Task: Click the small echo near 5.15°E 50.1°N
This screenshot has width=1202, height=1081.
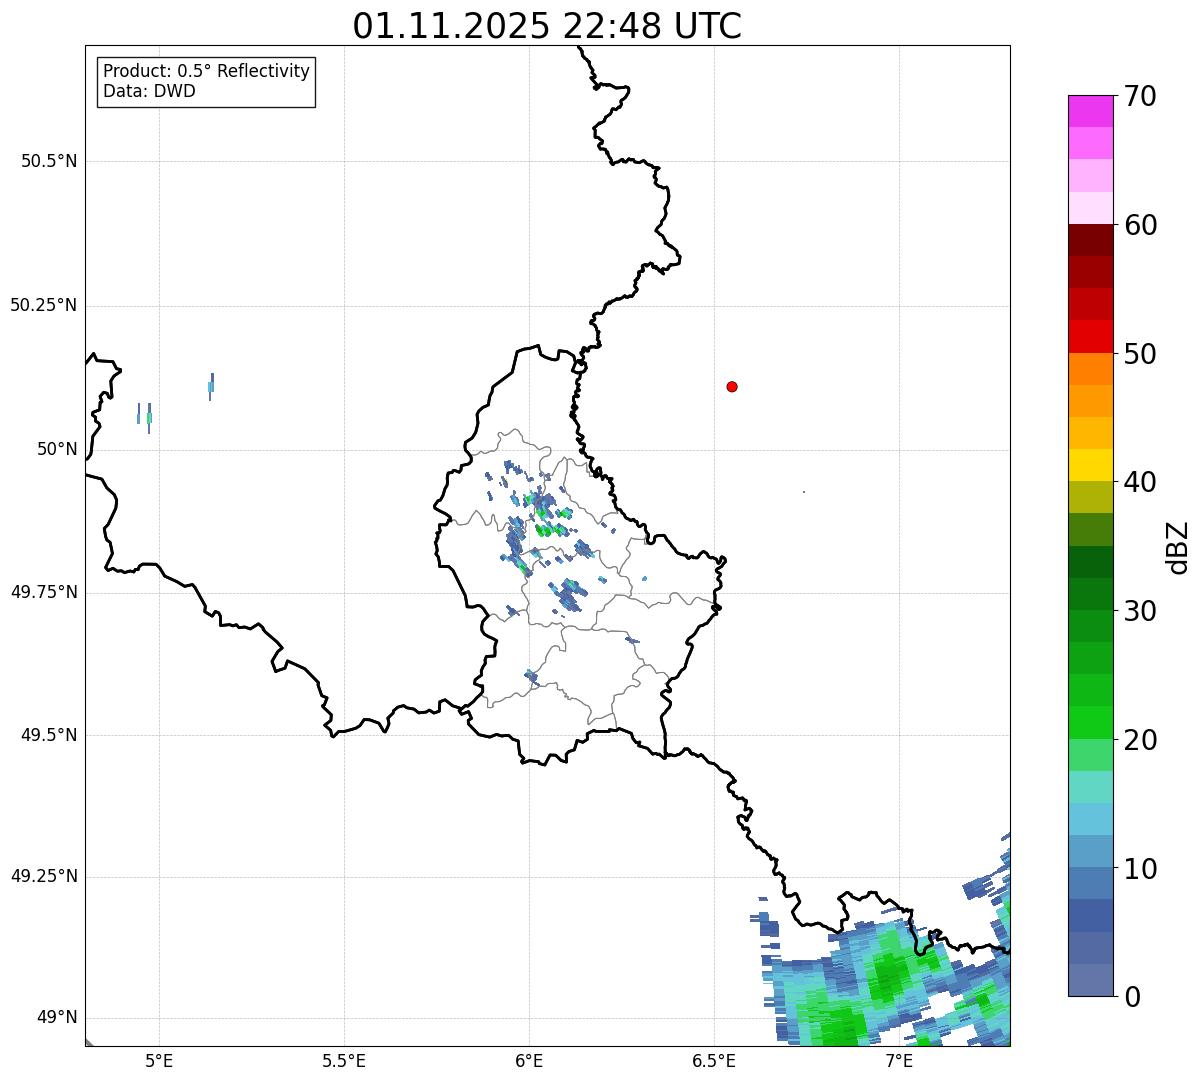Action: click(x=211, y=387)
